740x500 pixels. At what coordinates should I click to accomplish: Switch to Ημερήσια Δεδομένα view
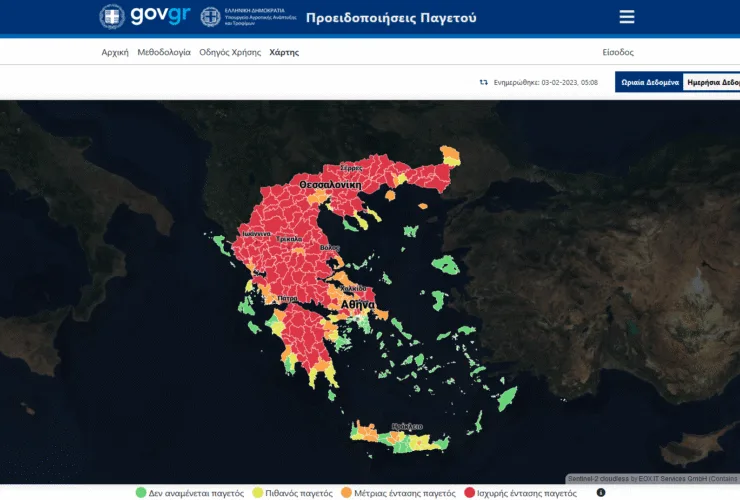(x=712, y=82)
